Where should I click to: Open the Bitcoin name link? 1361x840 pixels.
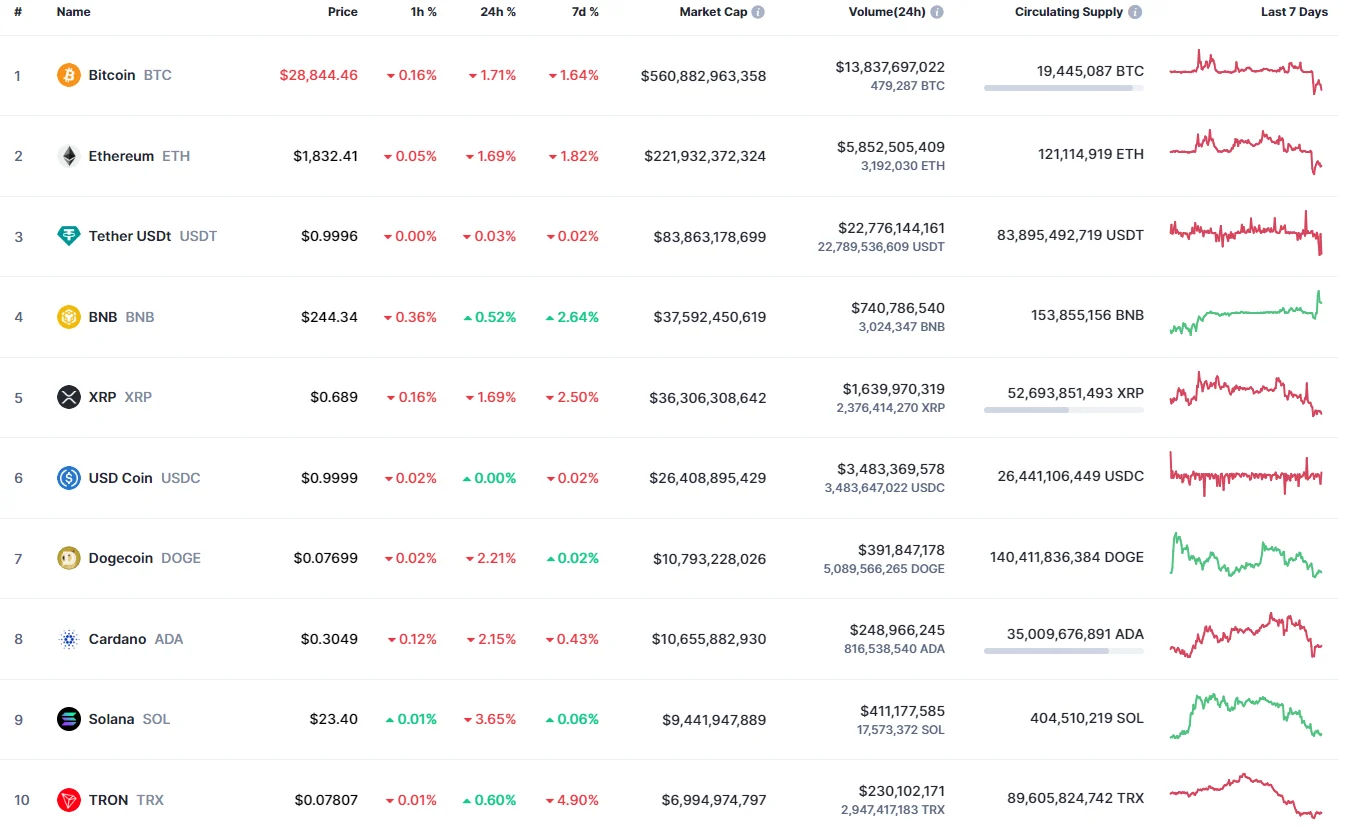pos(111,75)
